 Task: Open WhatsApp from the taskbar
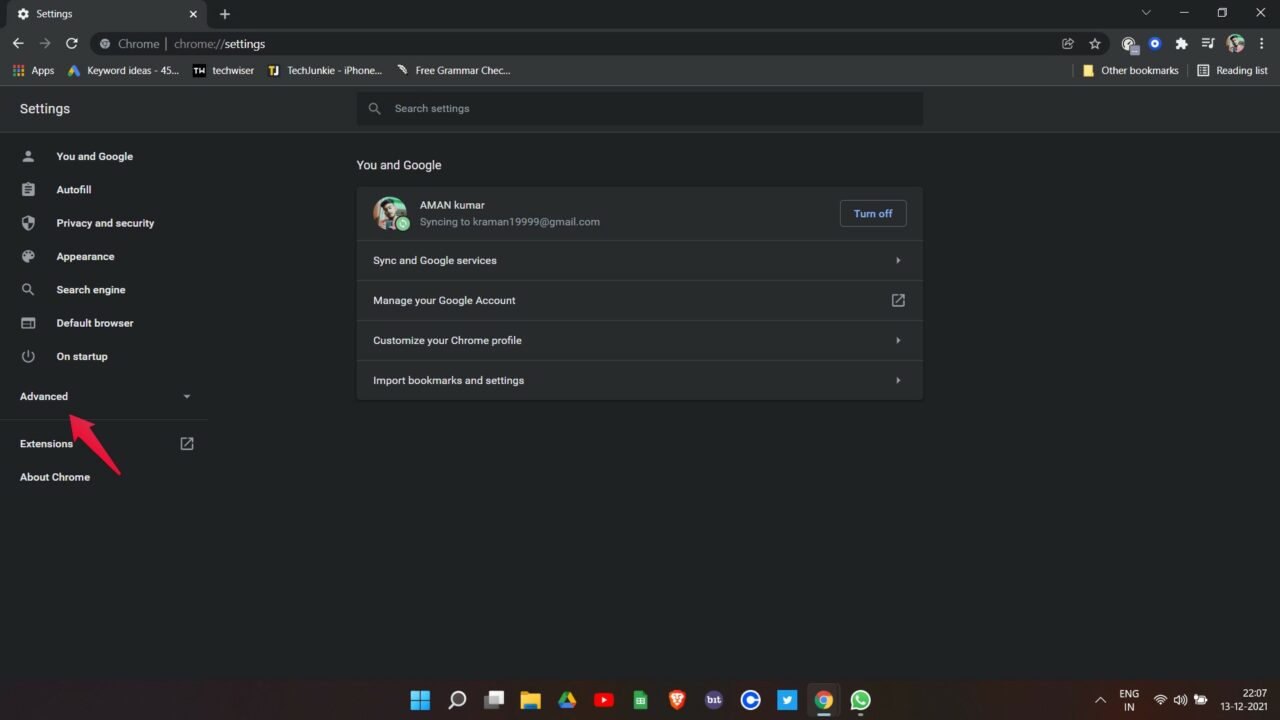coord(860,700)
